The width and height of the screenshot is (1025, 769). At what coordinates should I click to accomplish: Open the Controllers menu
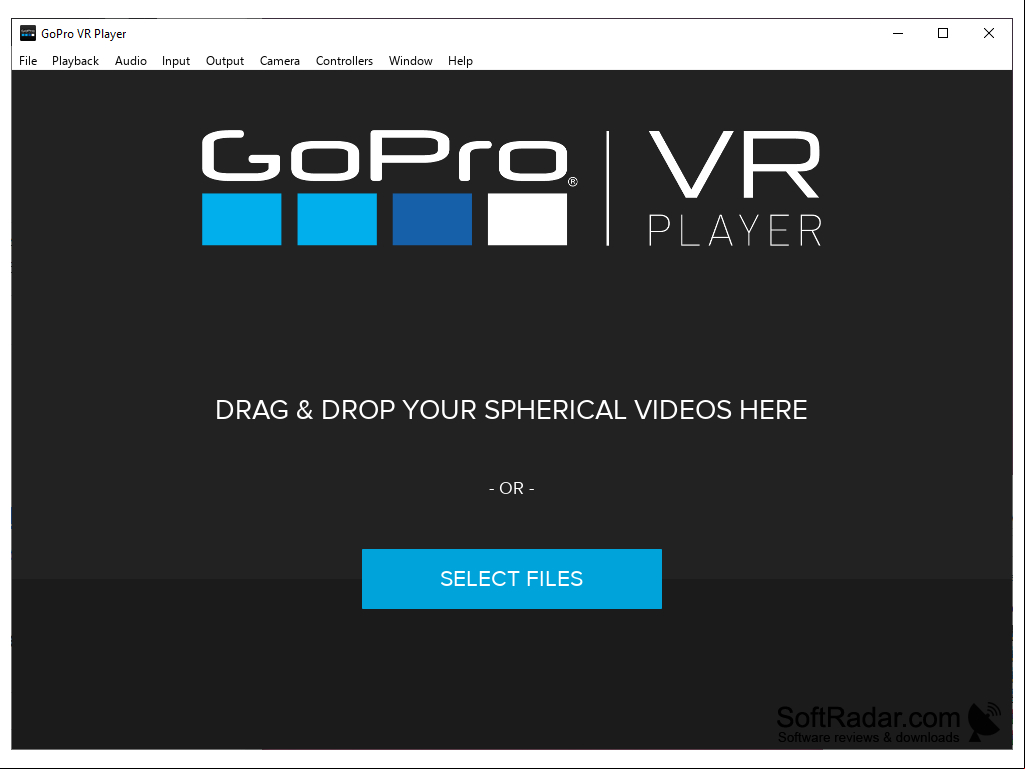(344, 61)
